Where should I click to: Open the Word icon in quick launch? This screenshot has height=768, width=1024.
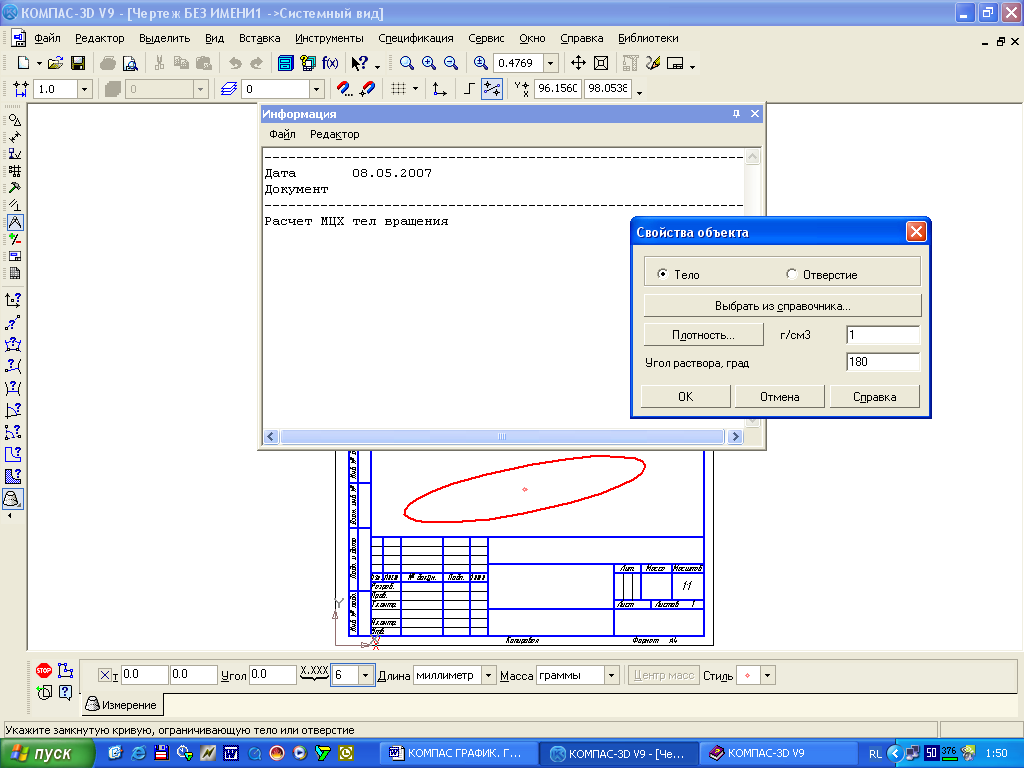point(231,754)
